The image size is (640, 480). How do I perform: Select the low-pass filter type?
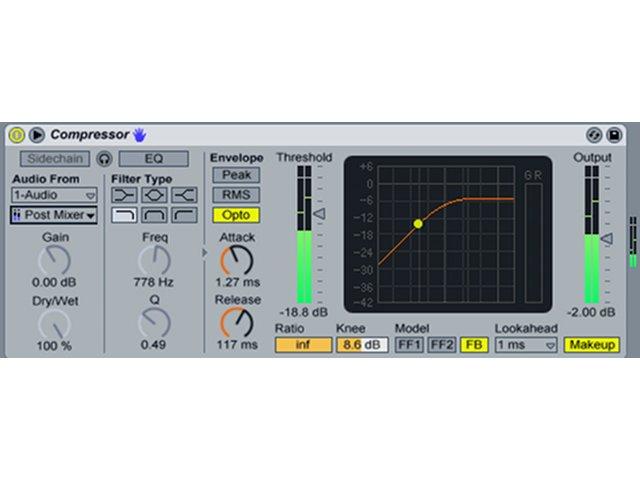[x=124, y=215]
